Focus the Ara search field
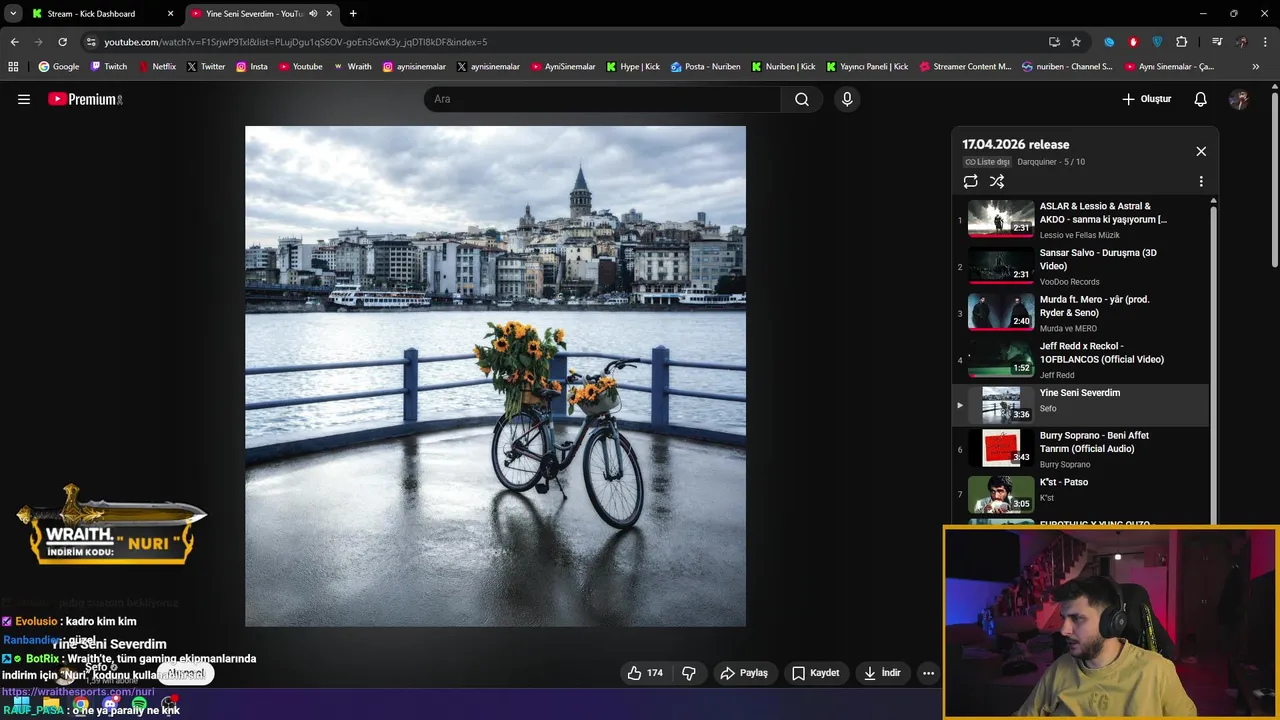The width and height of the screenshot is (1280, 720). coord(602,99)
